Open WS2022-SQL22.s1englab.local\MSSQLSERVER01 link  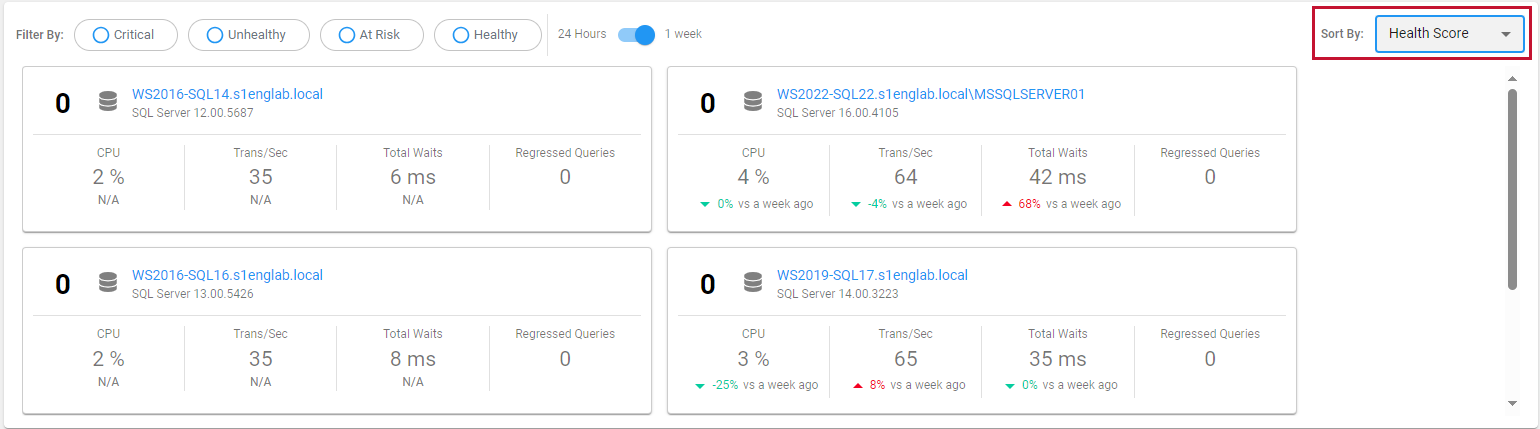[x=930, y=94]
